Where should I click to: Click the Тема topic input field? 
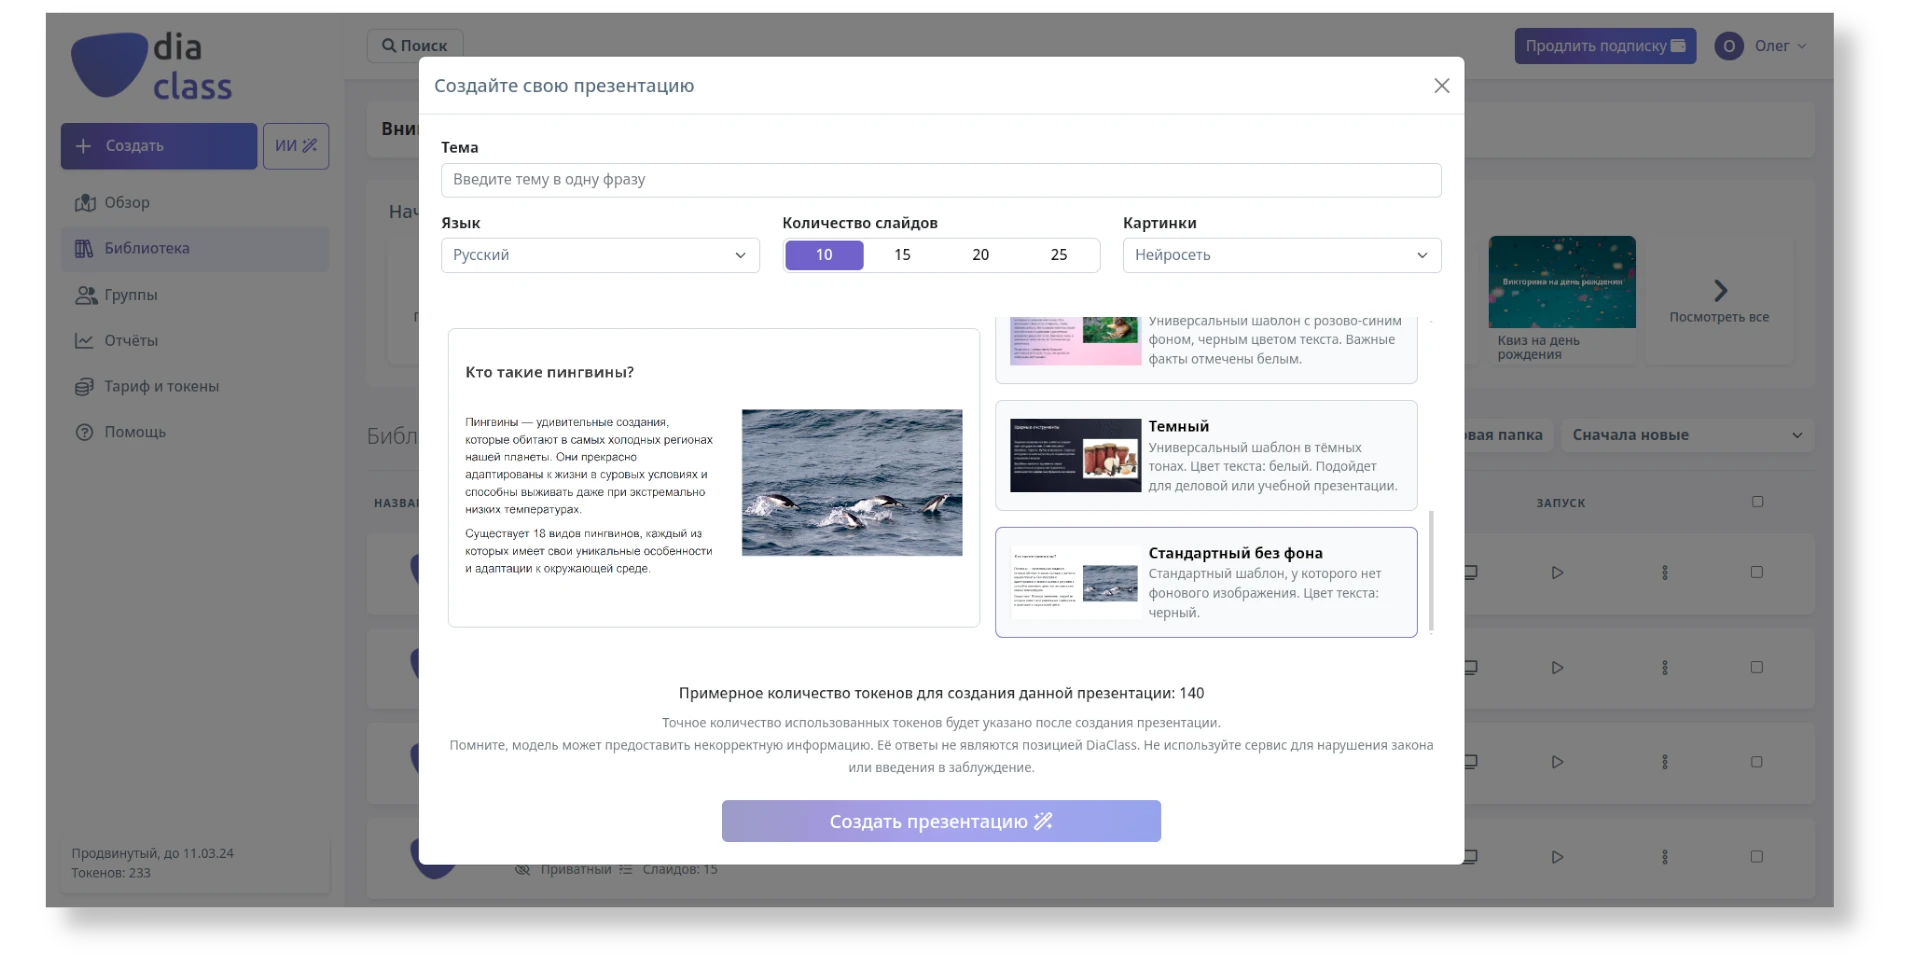(940, 180)
